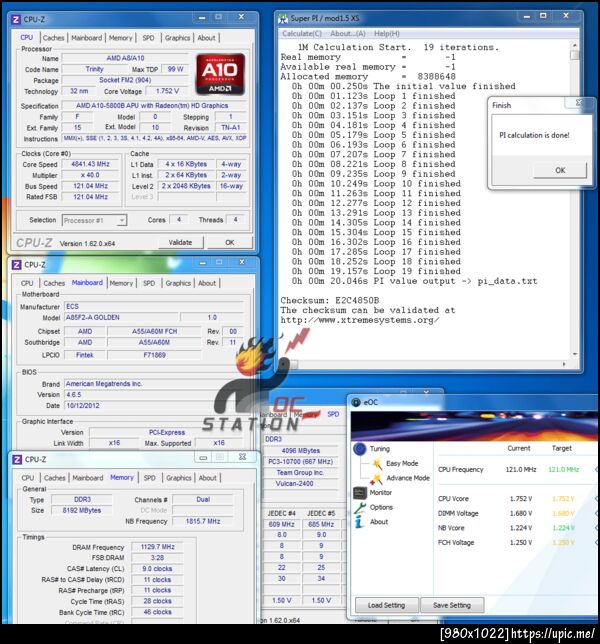Click the LPCIO model F71869 field
Screen dimensions: 600x644
coord(154,355)
